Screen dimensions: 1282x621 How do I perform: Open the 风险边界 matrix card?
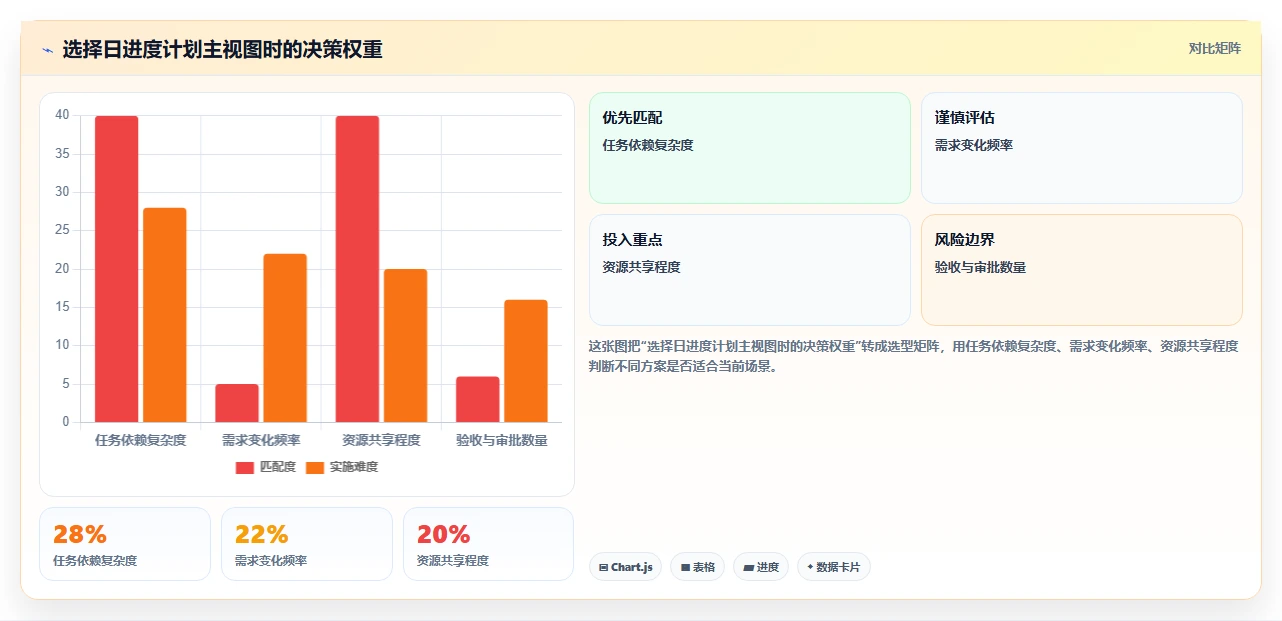pyautogui.click(x=1082, y=270)
